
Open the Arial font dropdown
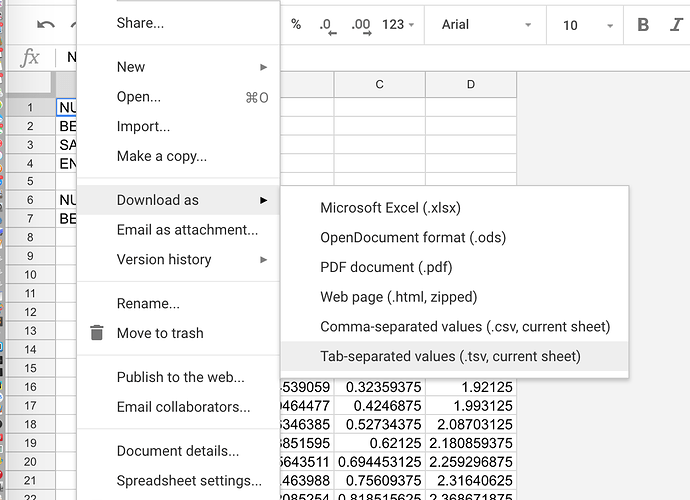pyautogui.click(x=482, y=24)
